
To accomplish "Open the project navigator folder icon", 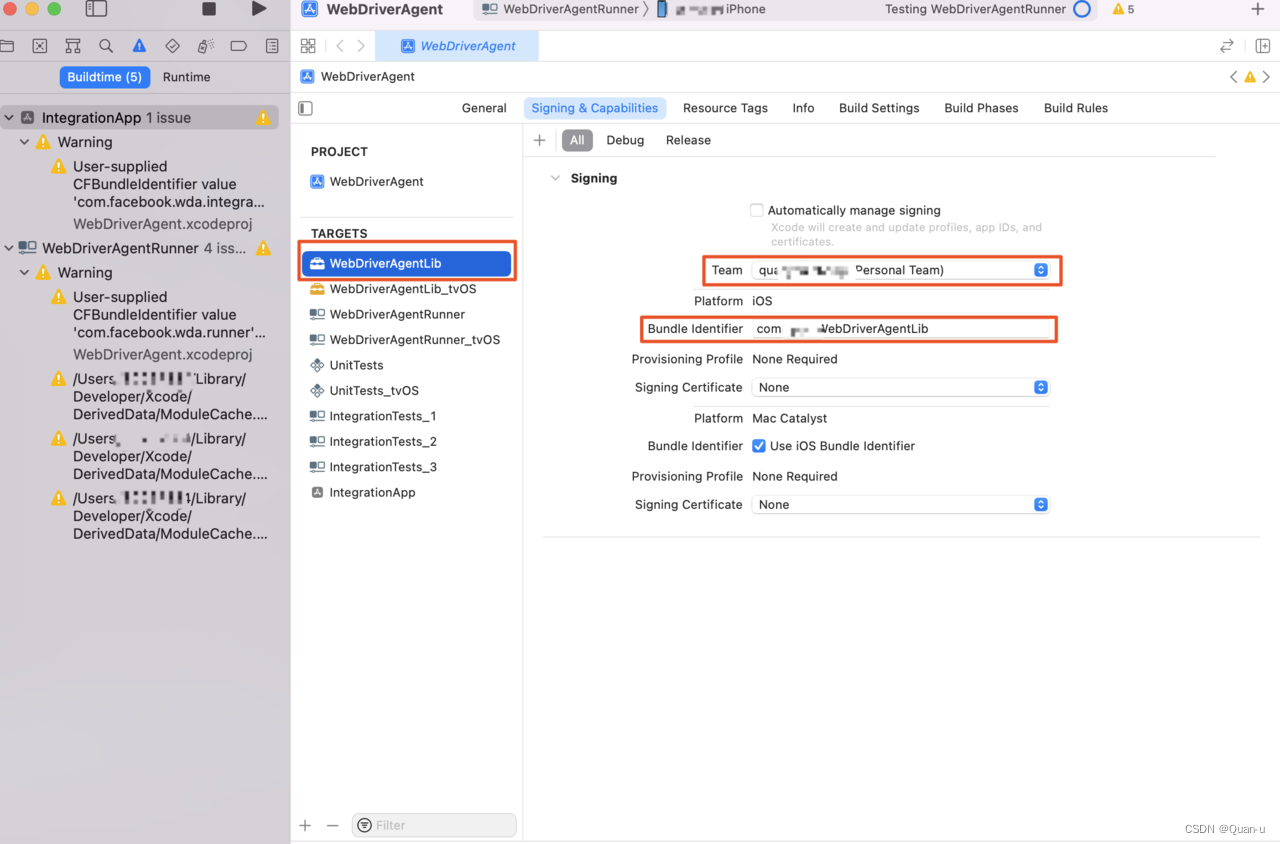I will 7,46.
